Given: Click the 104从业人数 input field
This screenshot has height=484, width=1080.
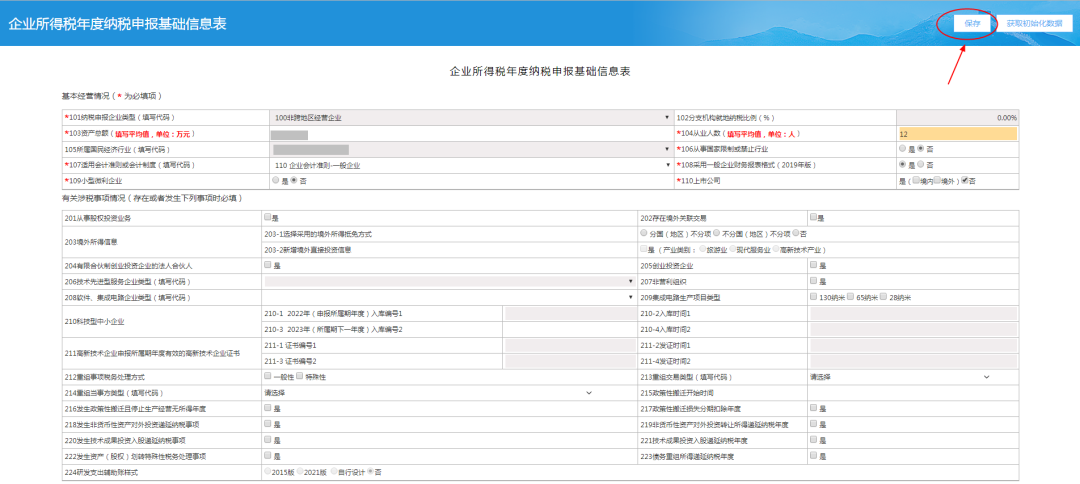Looking at the screenshot, I should click(956, 133).
